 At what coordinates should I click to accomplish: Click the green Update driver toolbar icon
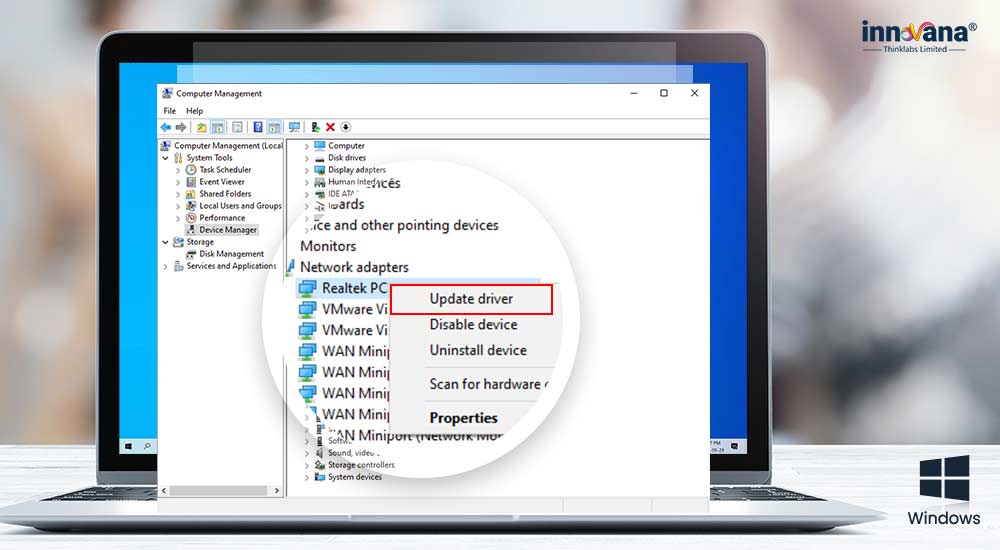315,128
